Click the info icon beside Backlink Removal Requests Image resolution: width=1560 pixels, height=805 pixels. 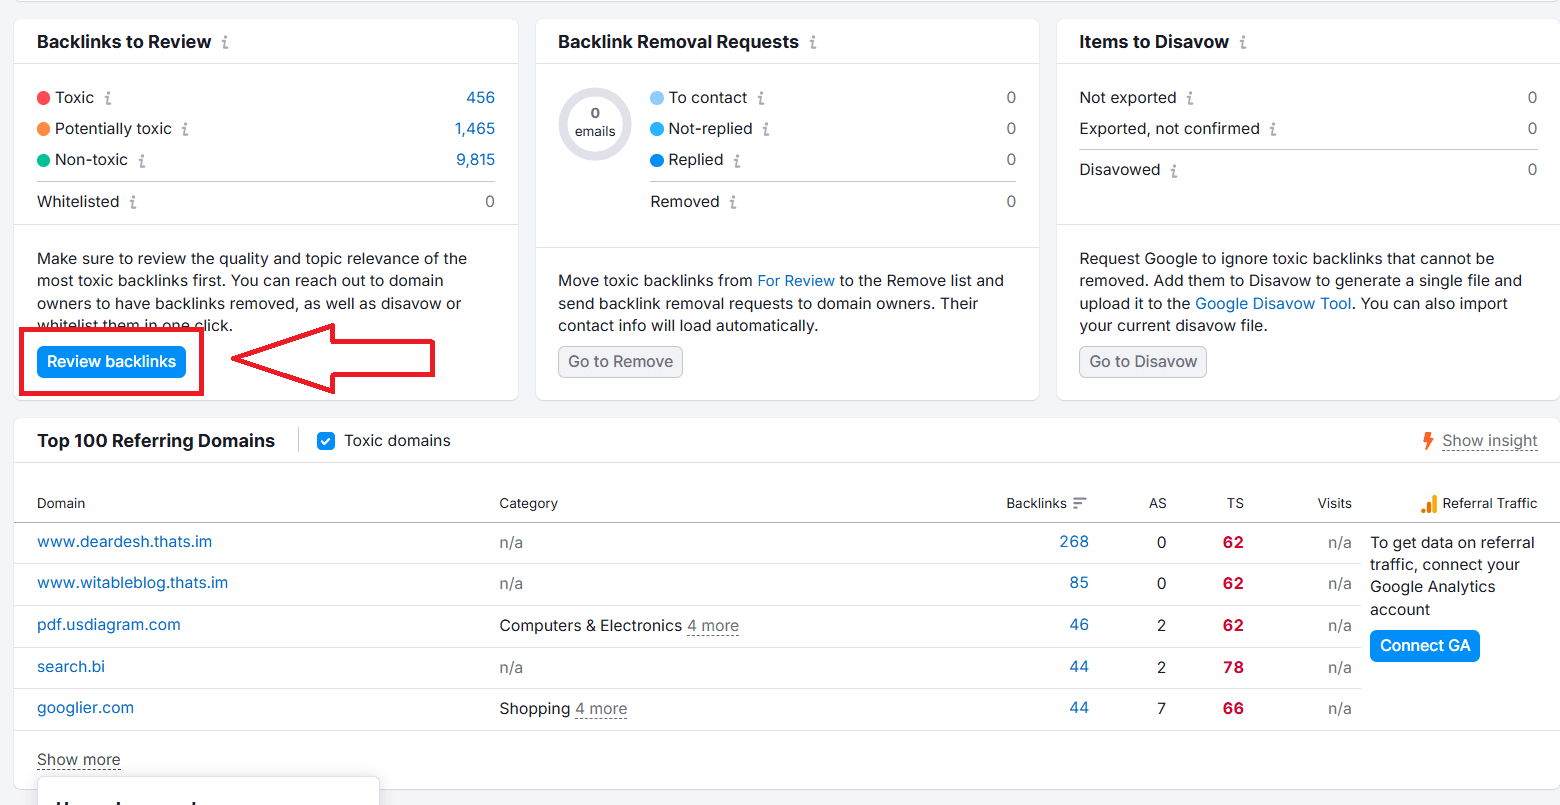point(812,42)
